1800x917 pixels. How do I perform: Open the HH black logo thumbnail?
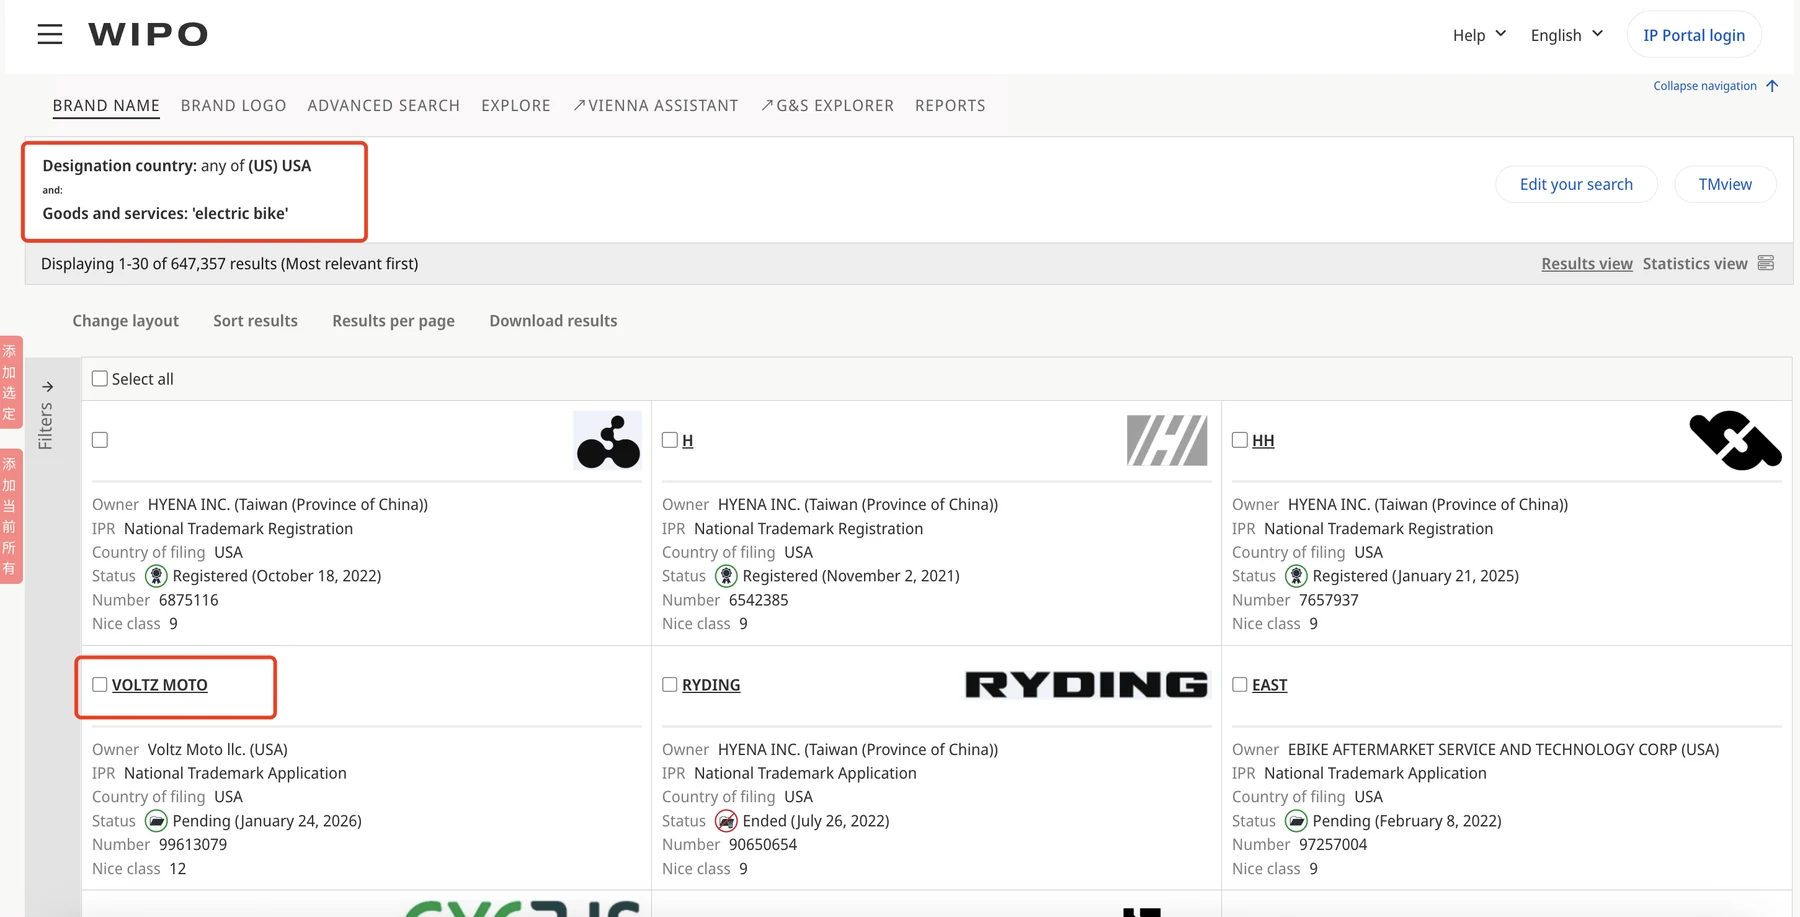pyautogui.click(x=1735, y=440)
